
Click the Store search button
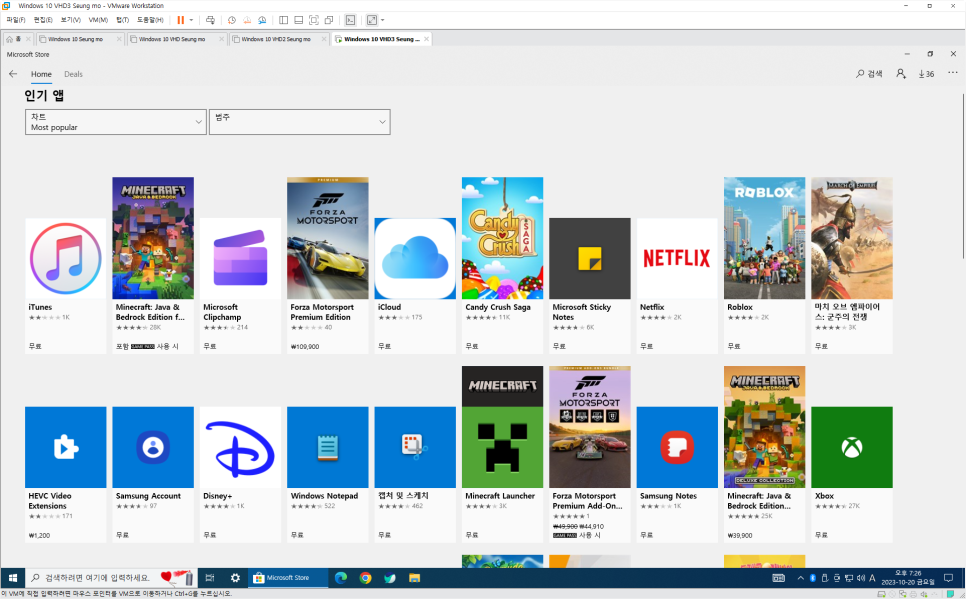(869, 73)
